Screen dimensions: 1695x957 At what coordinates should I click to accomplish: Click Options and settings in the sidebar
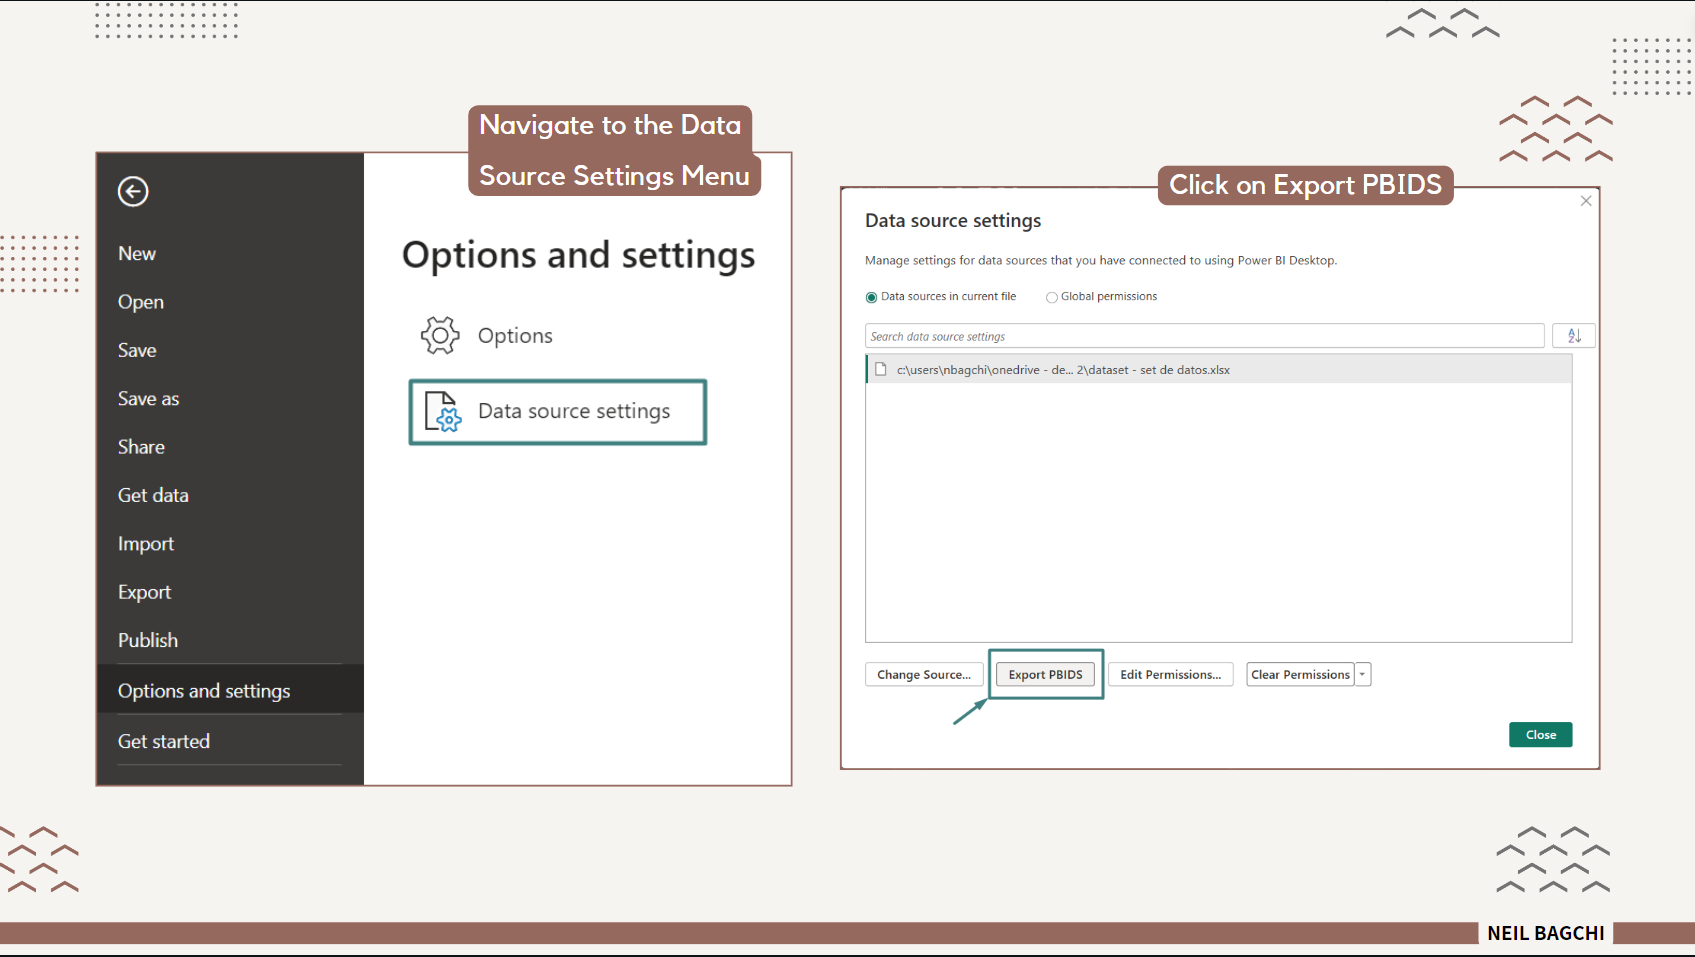point(204,690)
